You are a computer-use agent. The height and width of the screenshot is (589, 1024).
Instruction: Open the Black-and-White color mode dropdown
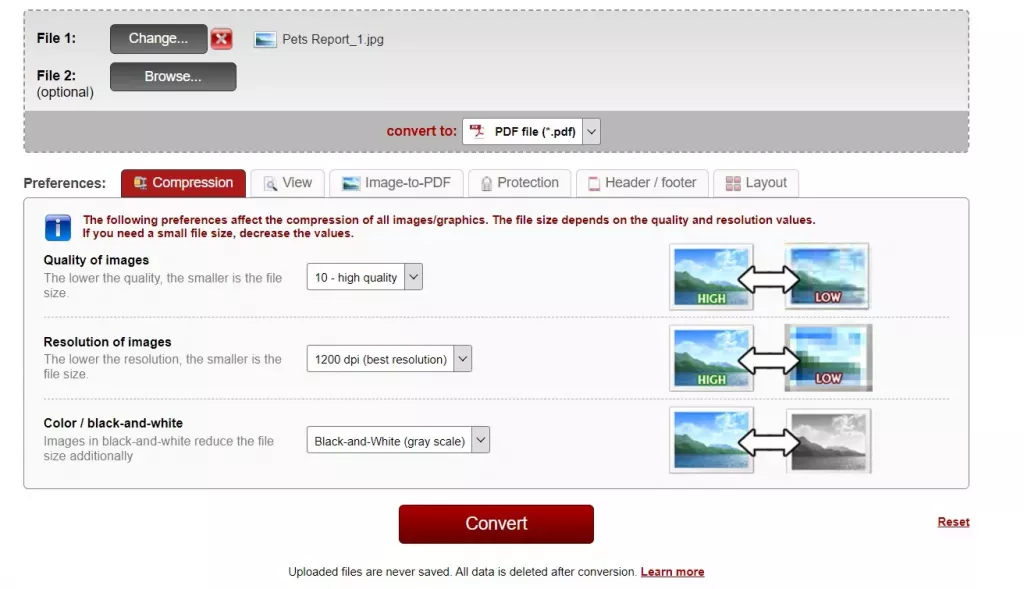pos(398,441)
